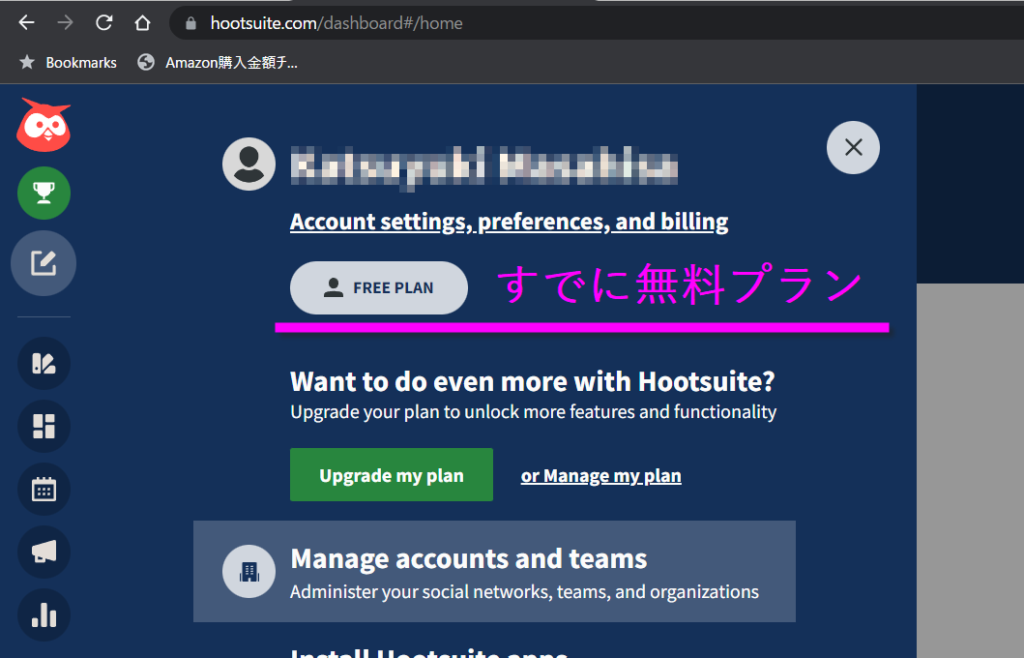Click 'Upgrade your plan to unlock more features' text
1024x658 pixels.
pos(534,413)
